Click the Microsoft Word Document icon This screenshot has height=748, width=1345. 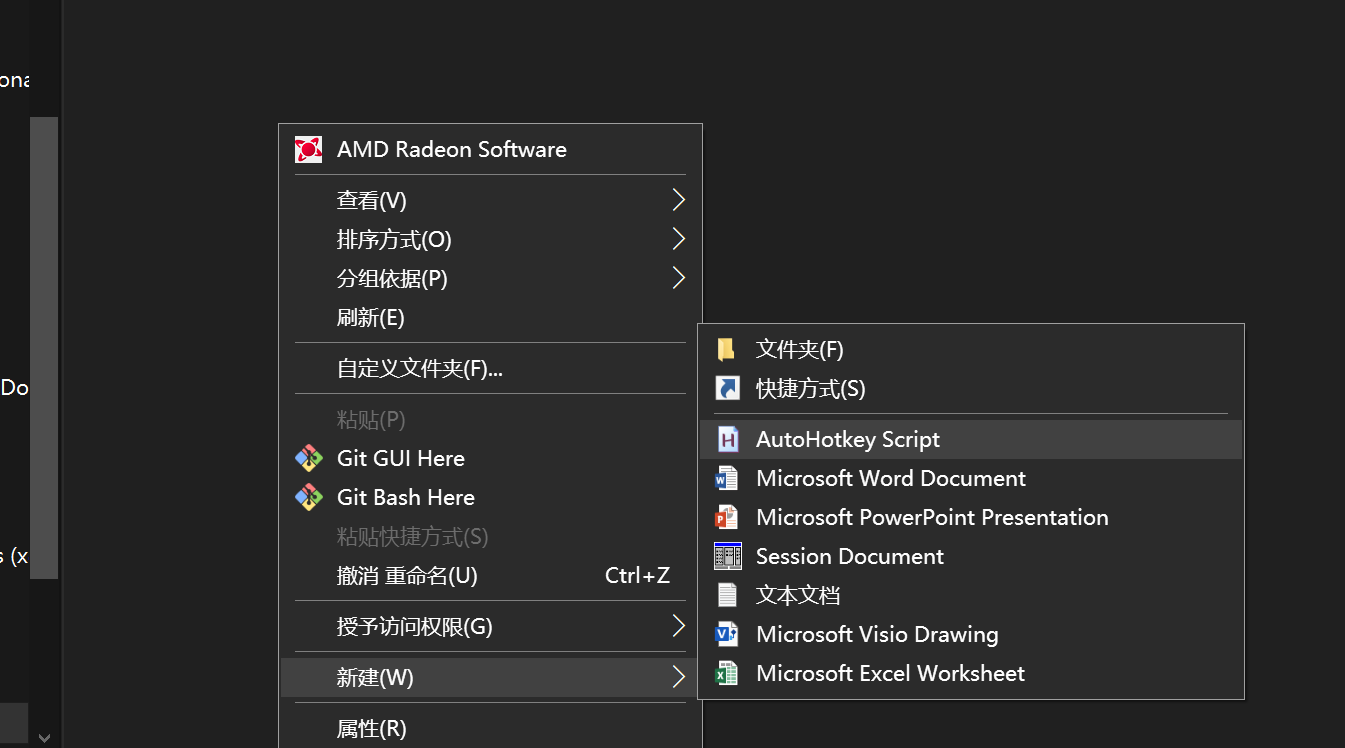[727, 478]
